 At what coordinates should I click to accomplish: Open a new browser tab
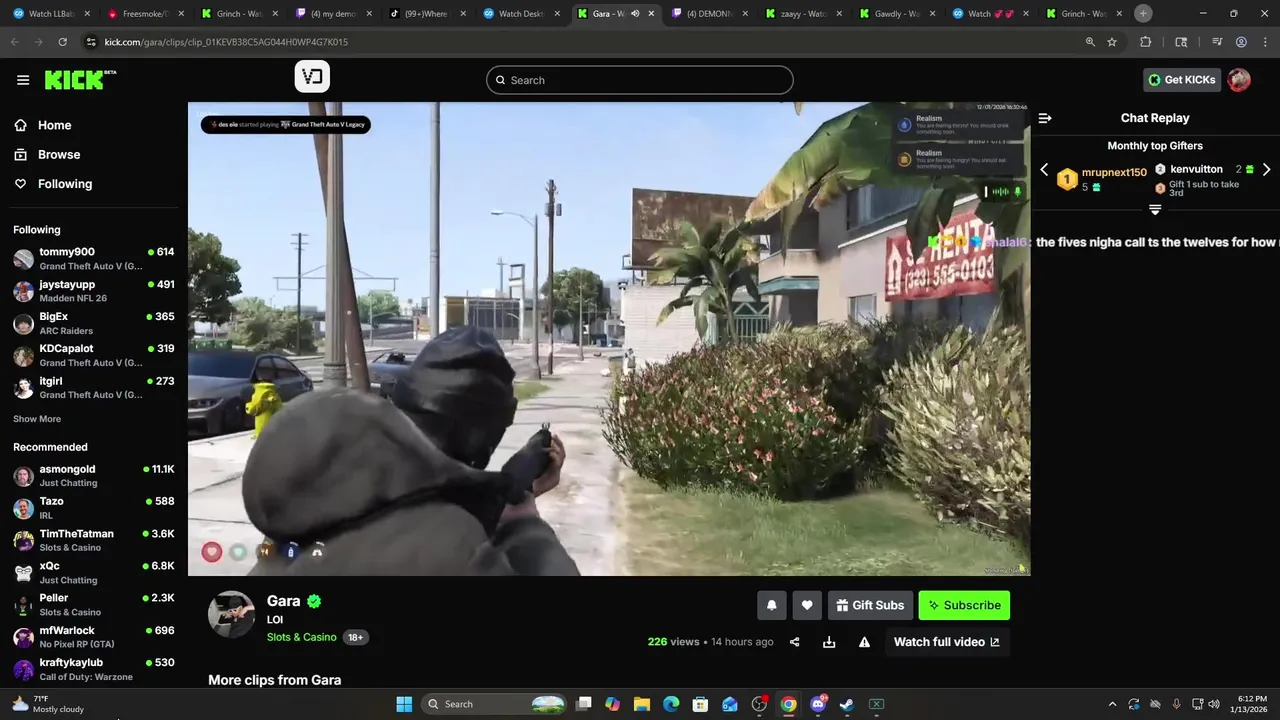[1143, 14]
